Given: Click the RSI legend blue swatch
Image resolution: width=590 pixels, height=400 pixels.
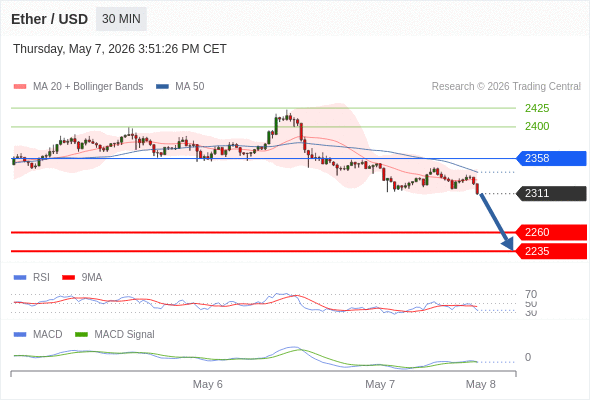Looking at the screenshot, I should coord(20,278).
